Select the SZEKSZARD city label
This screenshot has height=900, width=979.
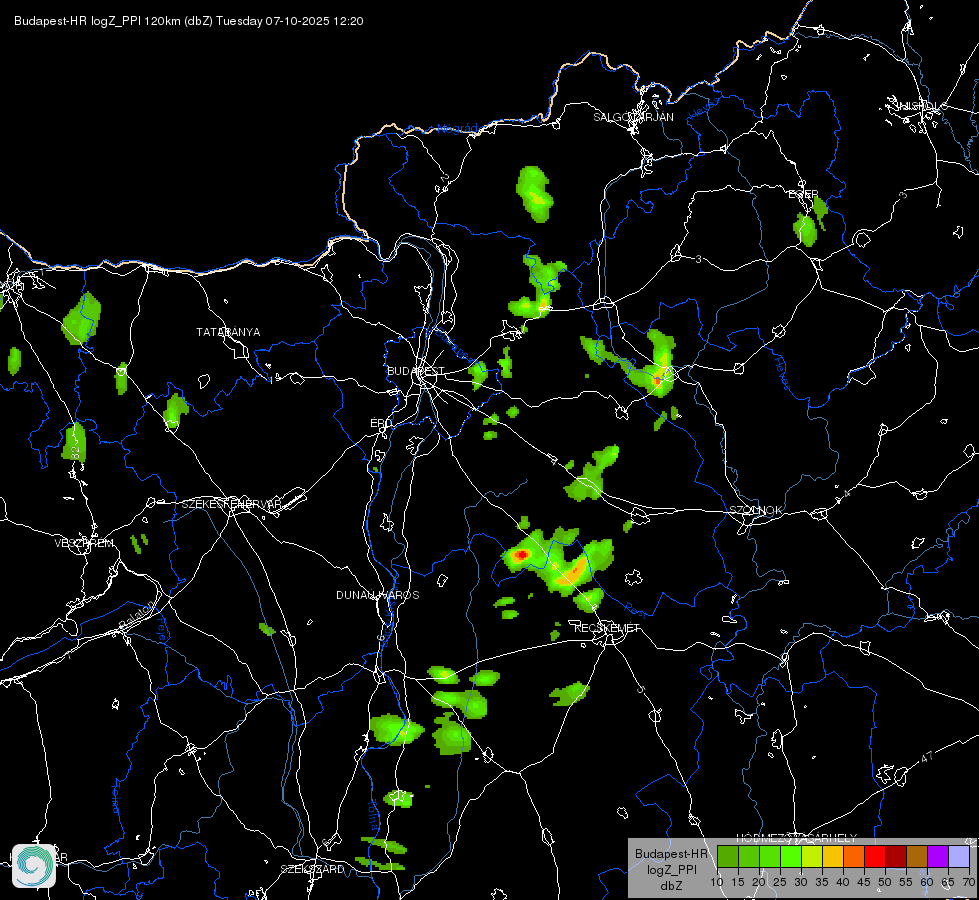tap(312, 869)
